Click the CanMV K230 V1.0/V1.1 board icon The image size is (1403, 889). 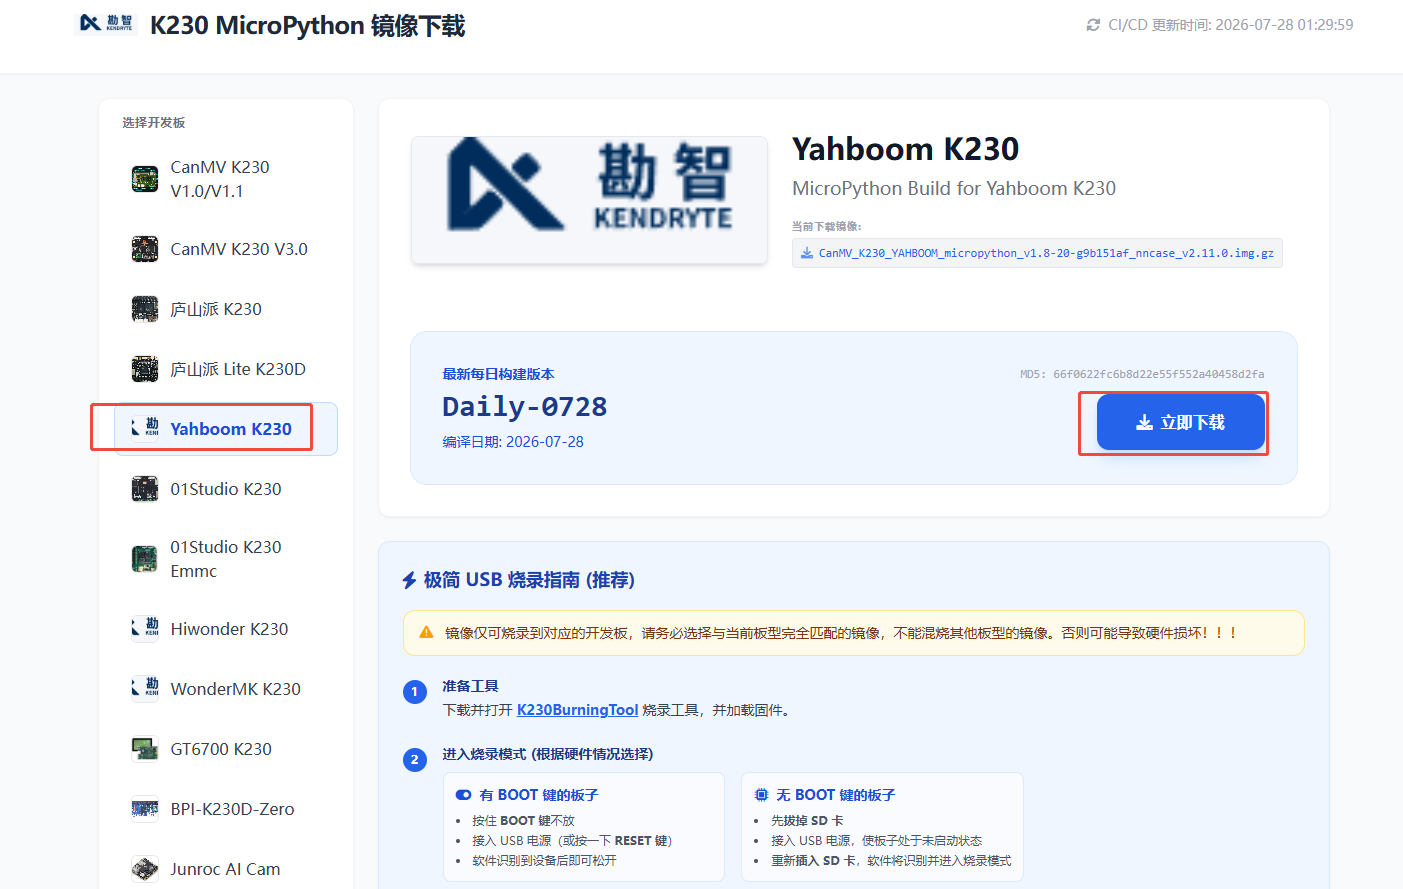click(x=145, y=179)
